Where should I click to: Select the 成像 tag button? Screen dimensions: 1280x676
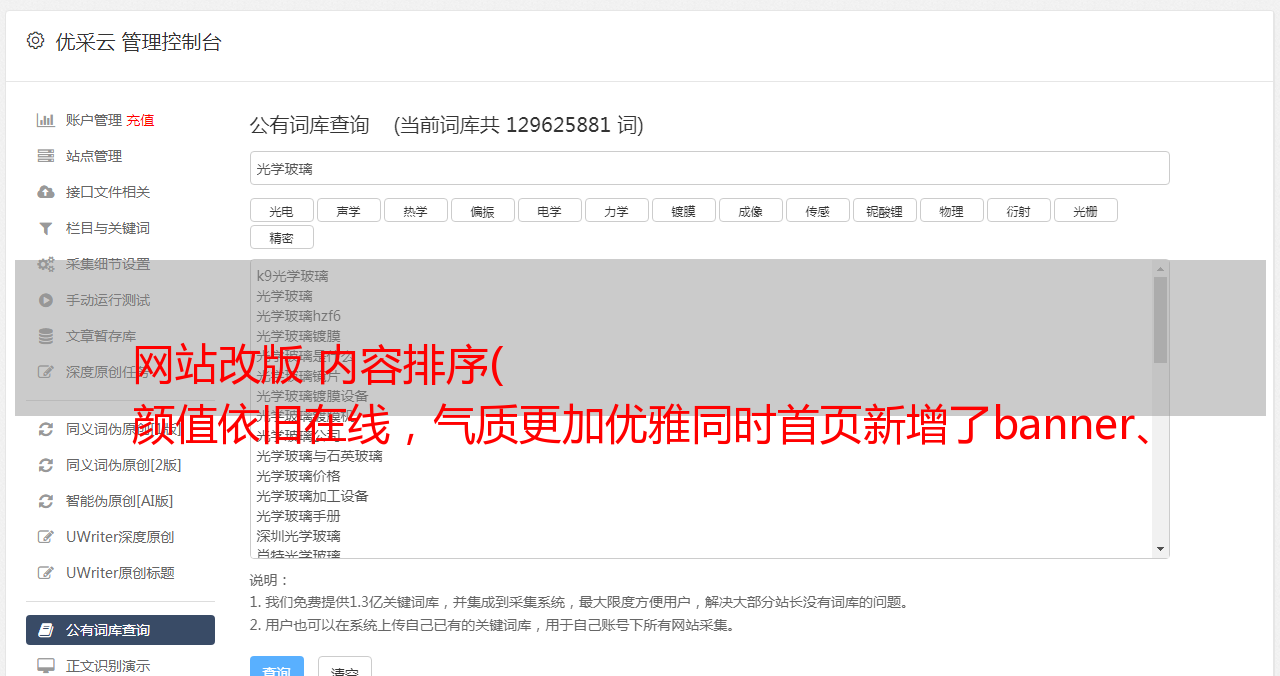(751, 211)
